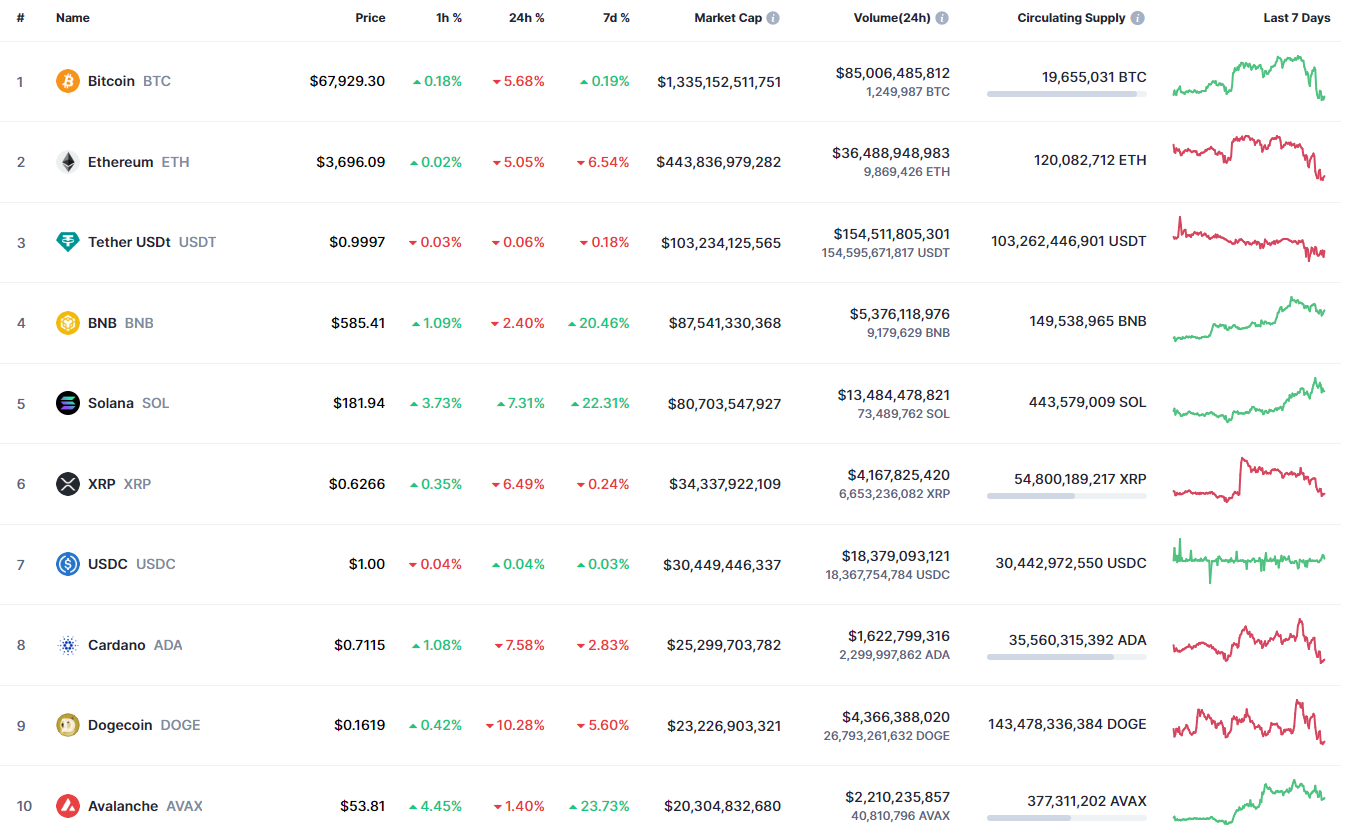
Task: Click Ethereum's 24h volume value
Action: (890, 153)
